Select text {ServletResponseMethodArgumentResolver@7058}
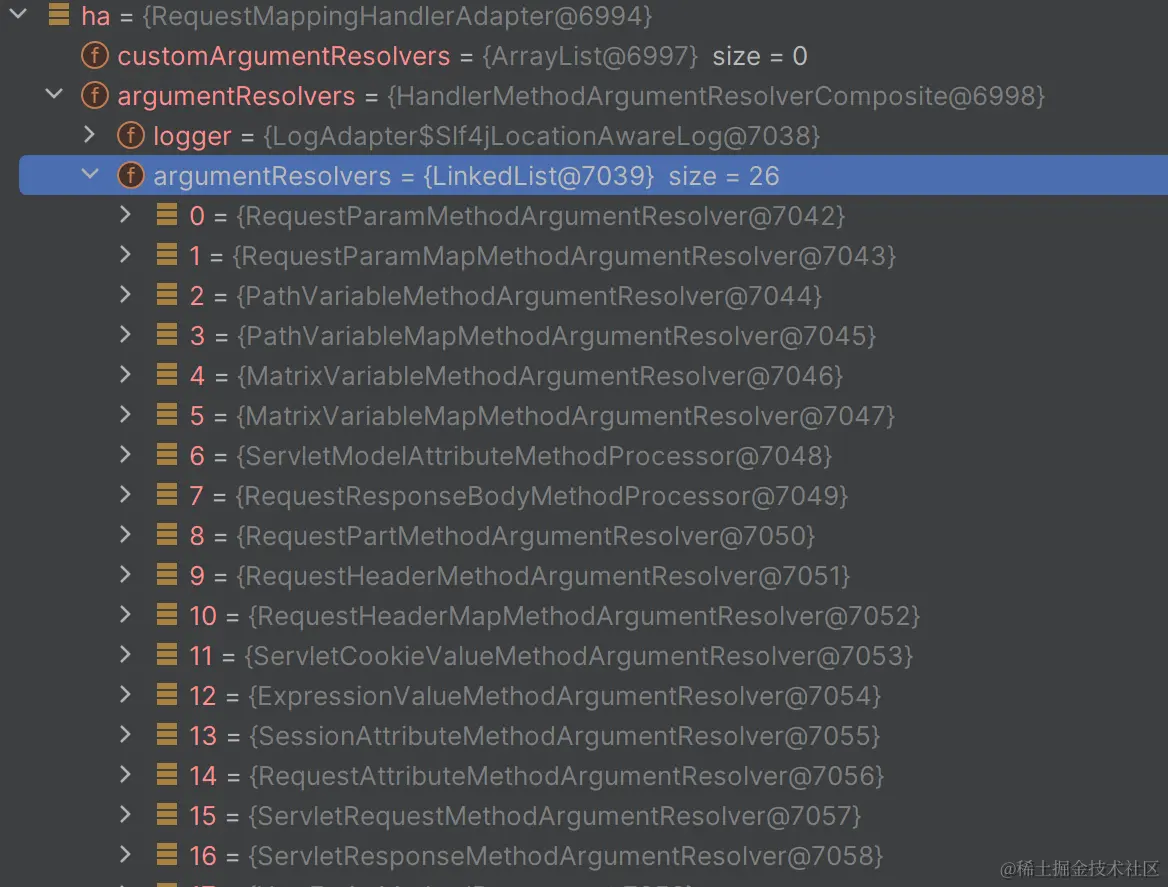This screenshot has height=887, width=1168. point(565,856)
